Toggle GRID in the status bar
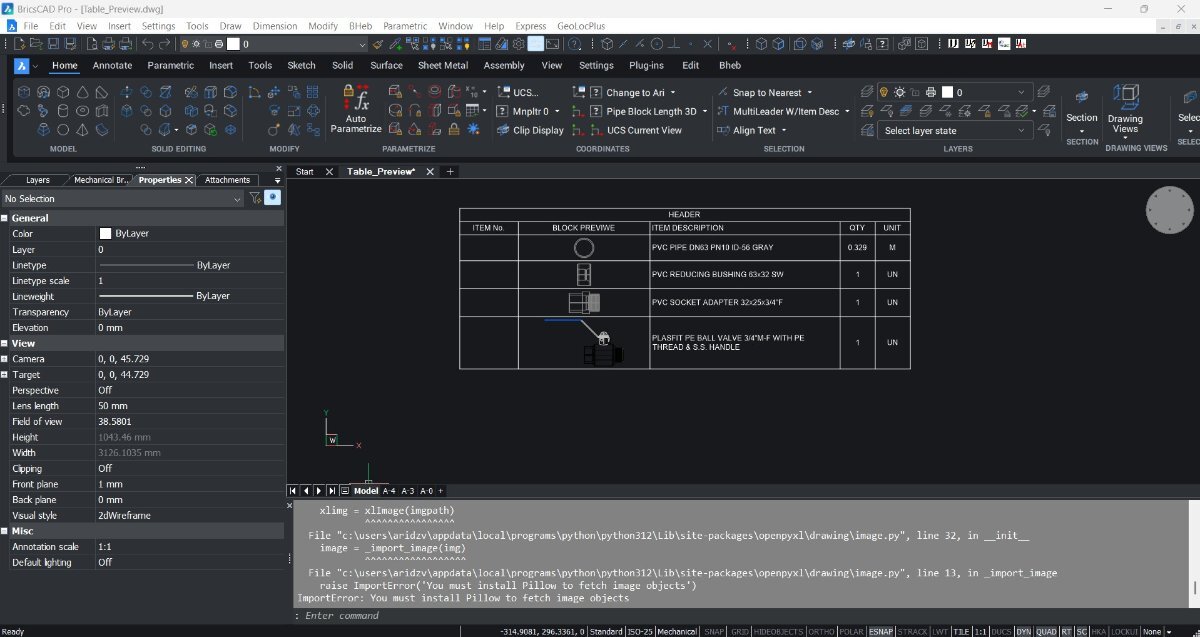1200x637 pixels. pyautogui.click(x=740, y=631)
